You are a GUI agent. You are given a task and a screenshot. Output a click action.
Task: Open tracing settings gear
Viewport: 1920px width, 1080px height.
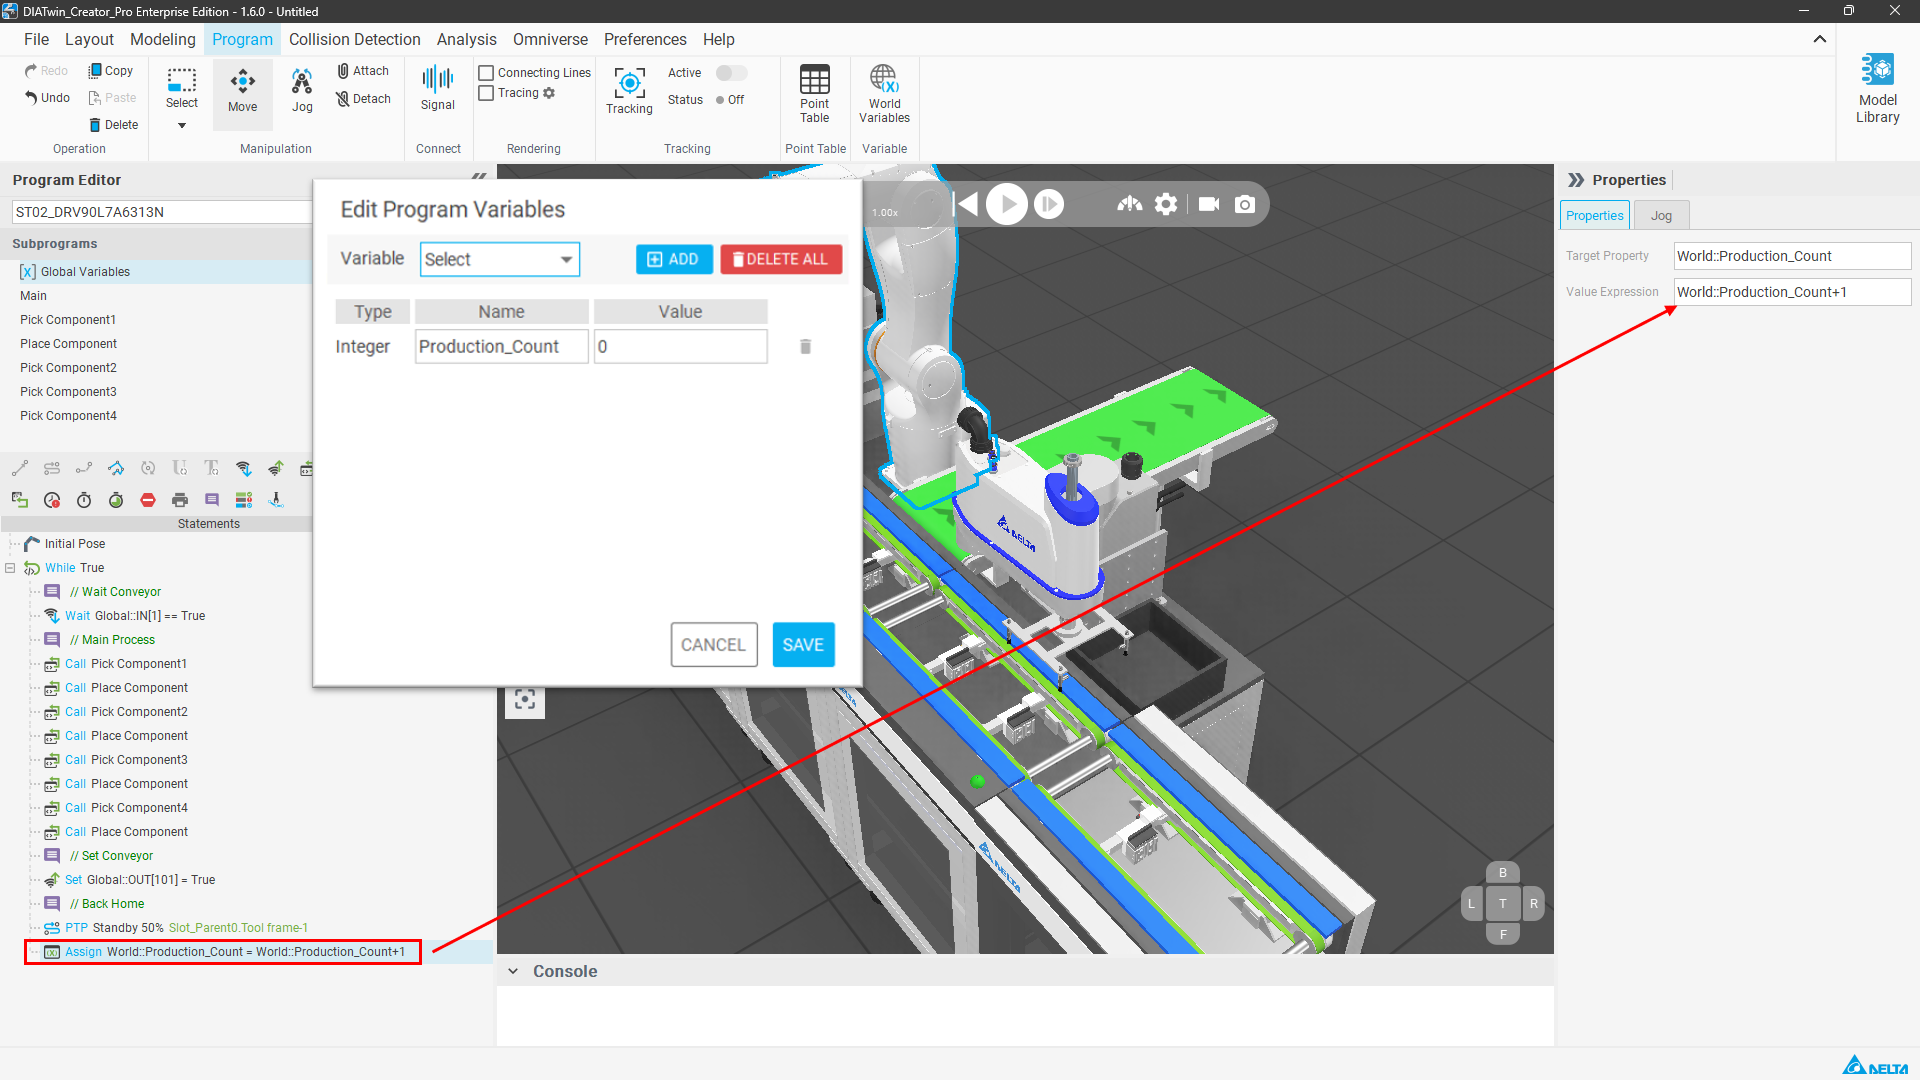[549, 93]
